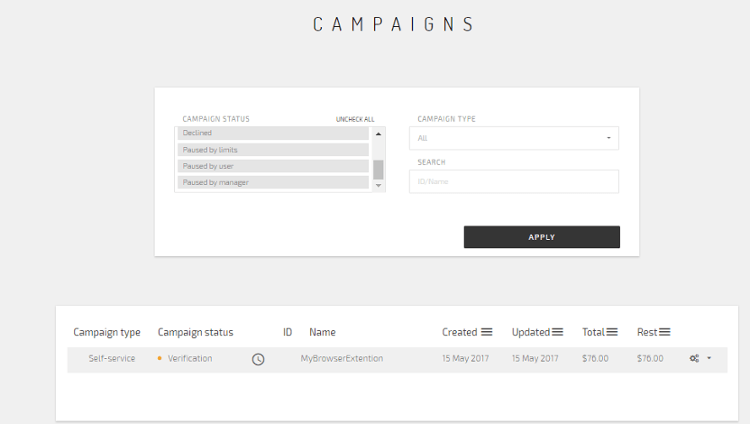The width and height of the screenshot is (750, 424).
Task: Sort by Total column icon
Action: coord(612,332)
